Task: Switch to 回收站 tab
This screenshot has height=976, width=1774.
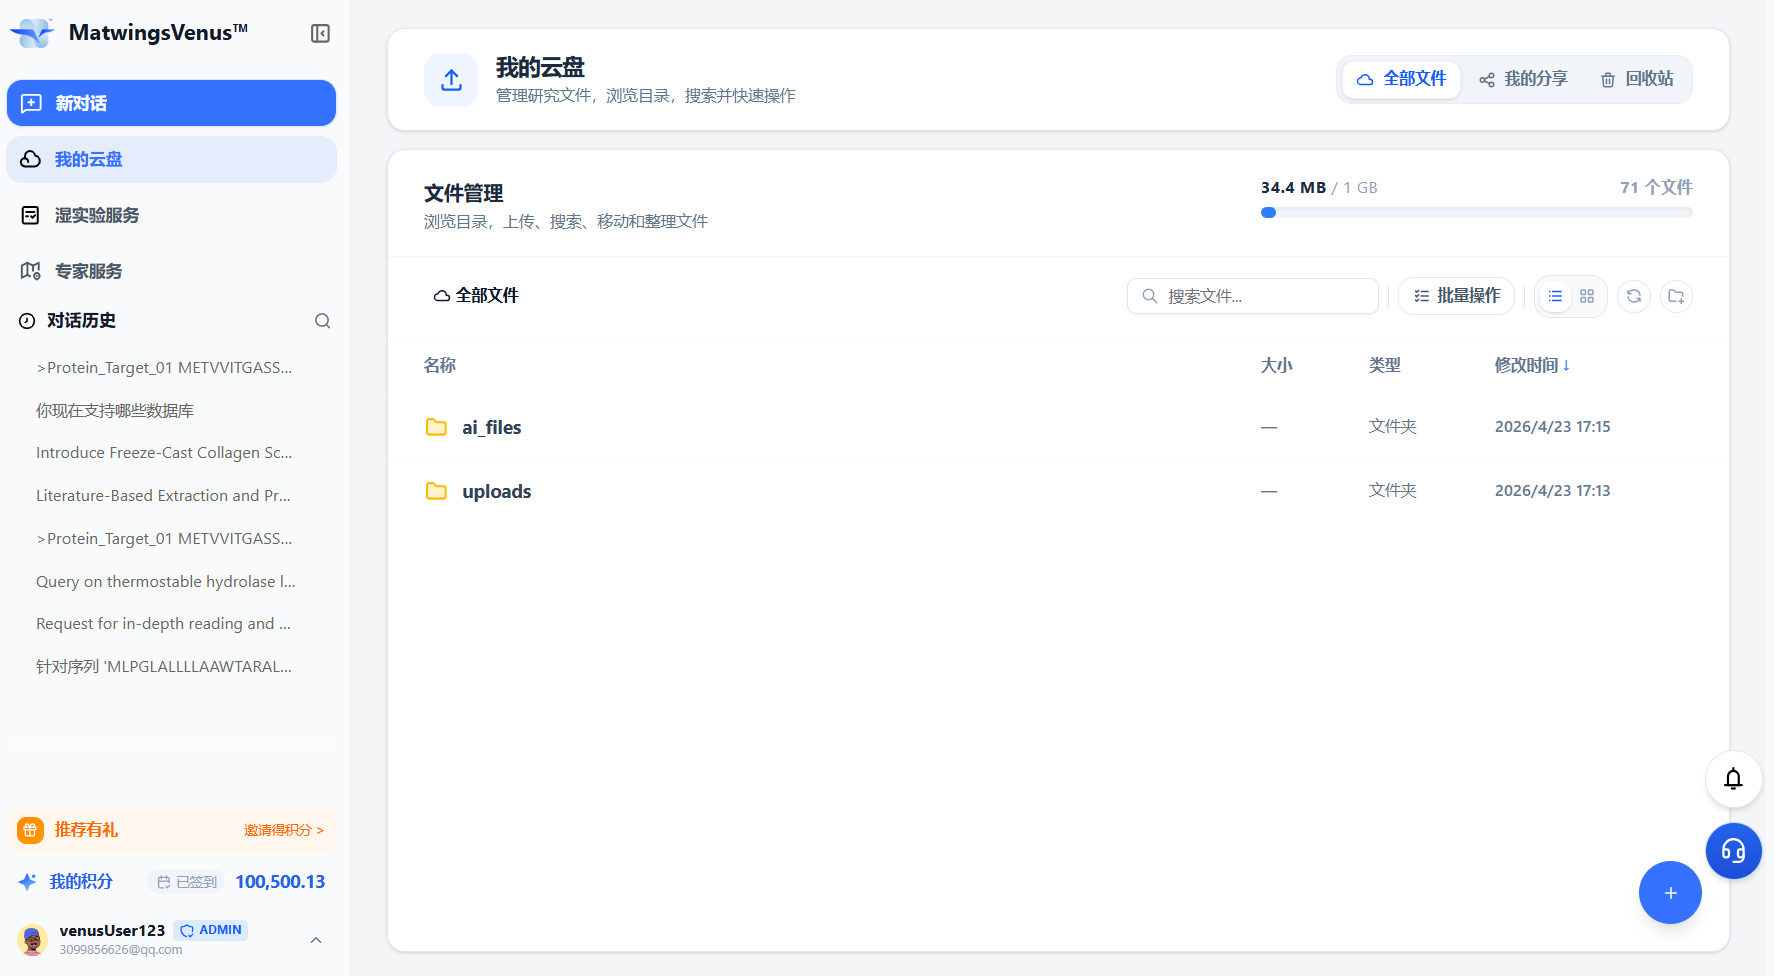Action: pyautogui.click(x=1637, y=79)
